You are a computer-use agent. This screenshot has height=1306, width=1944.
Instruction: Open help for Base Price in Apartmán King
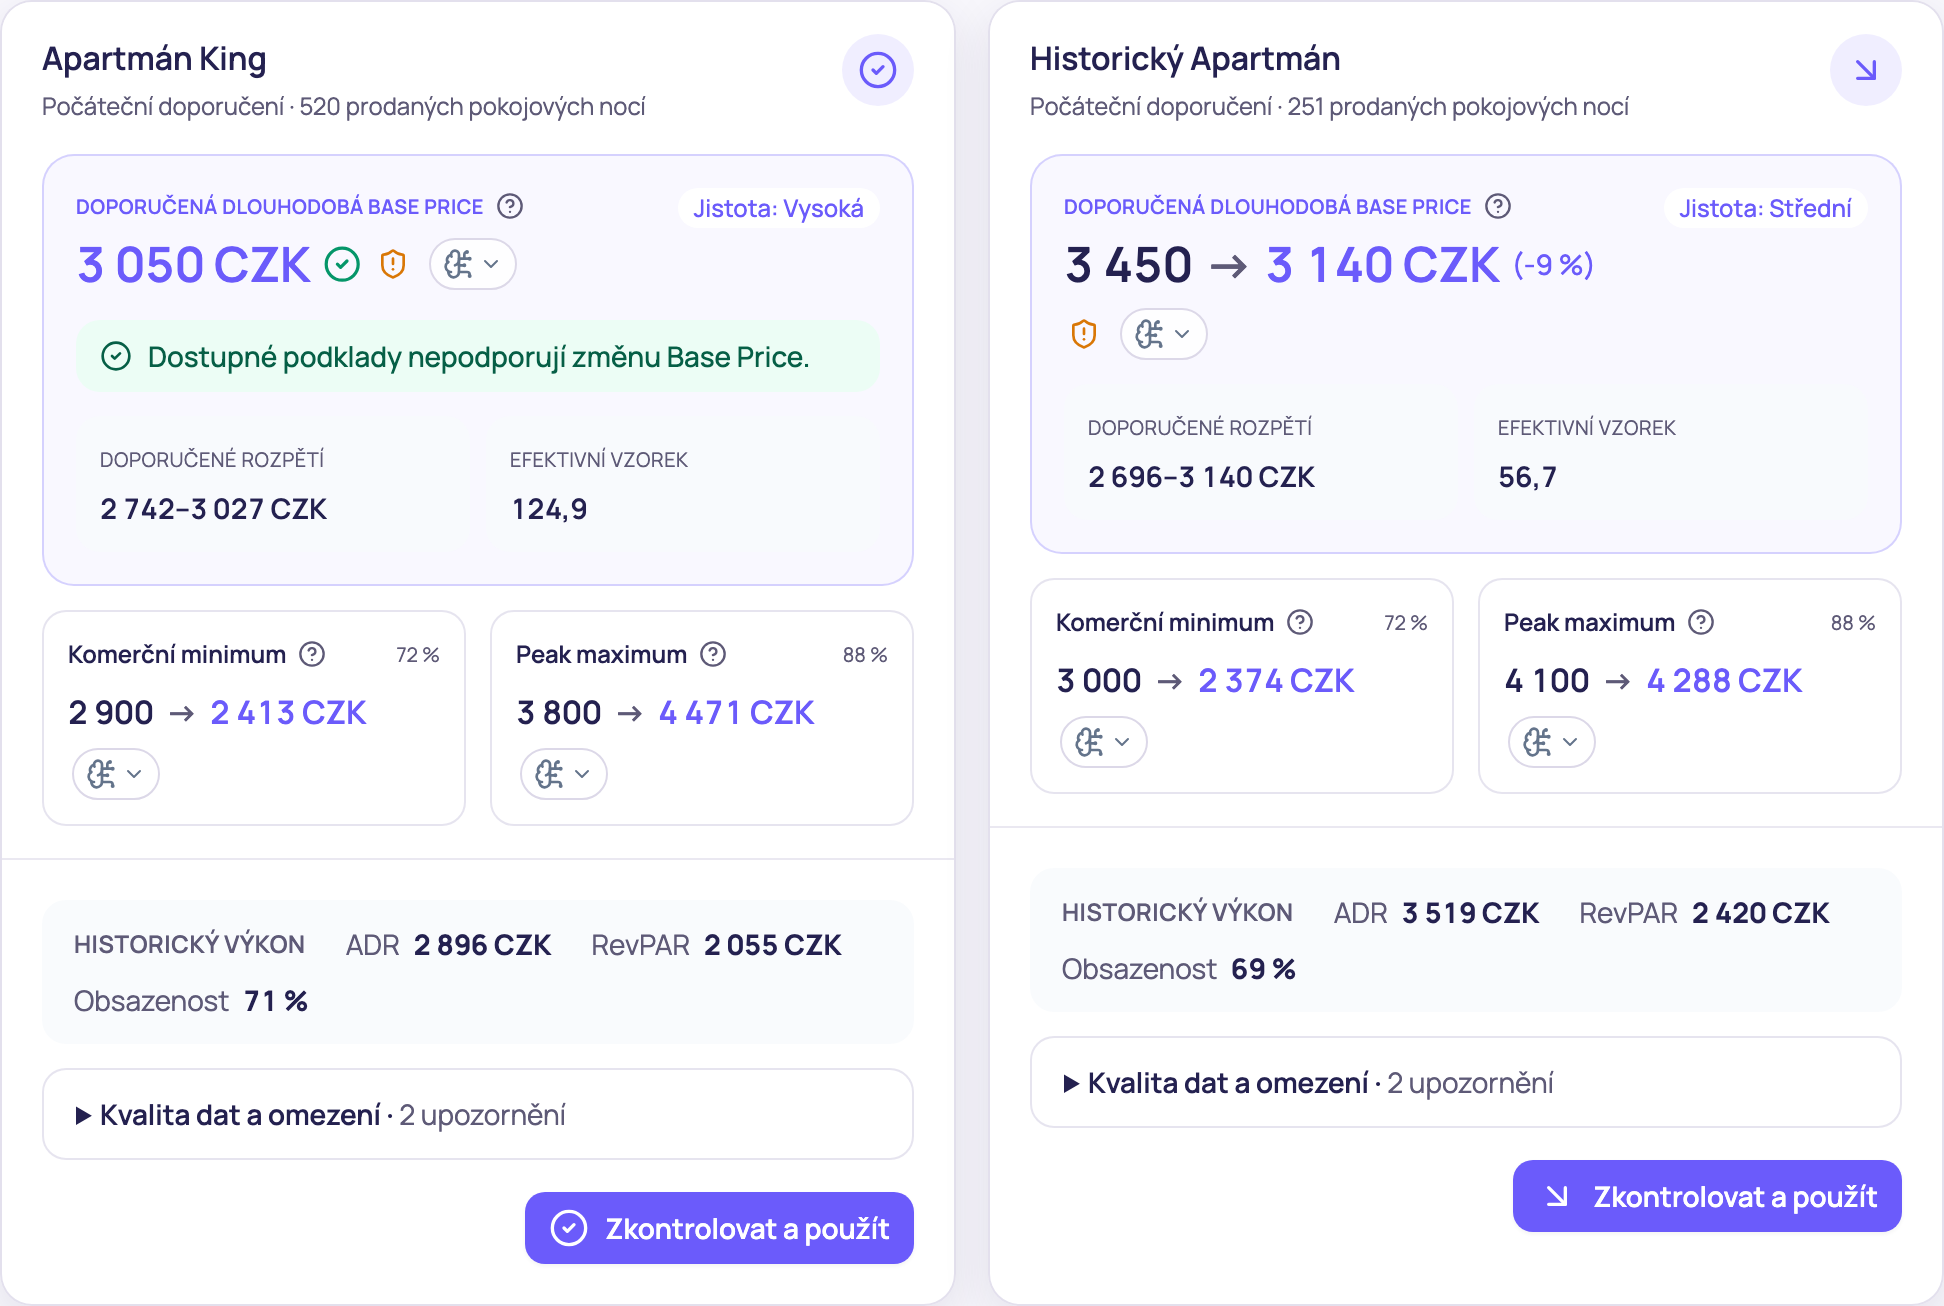(510, 206)
